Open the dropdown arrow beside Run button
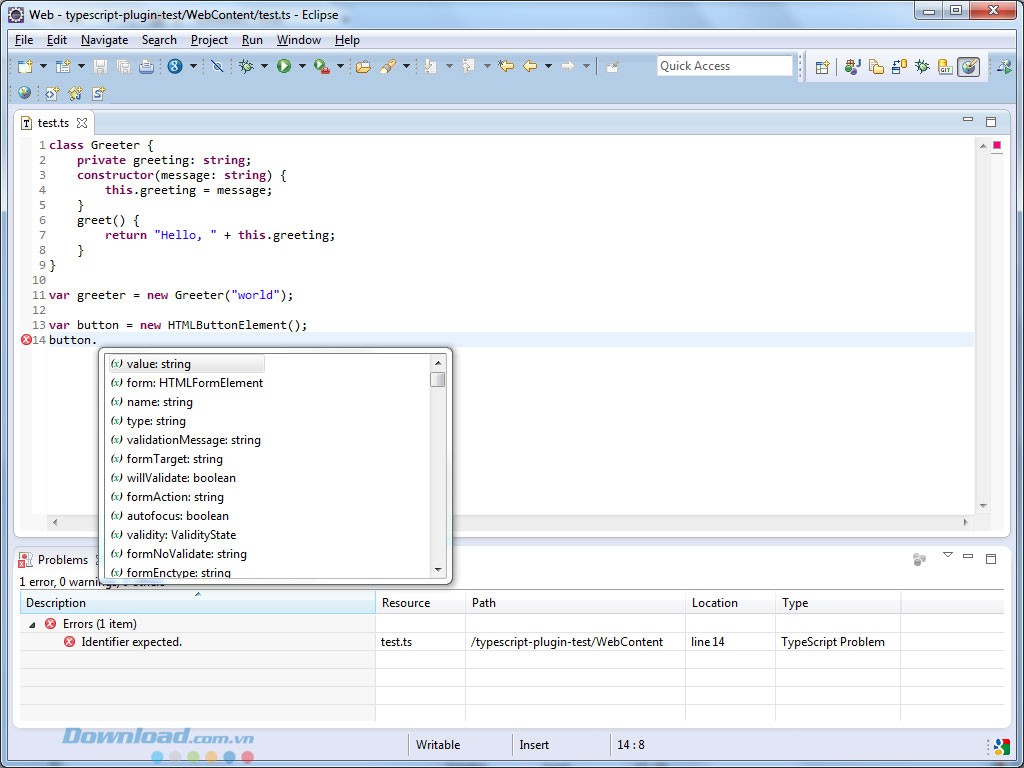This screenshot has width=1024, height=768. (302, 66)
